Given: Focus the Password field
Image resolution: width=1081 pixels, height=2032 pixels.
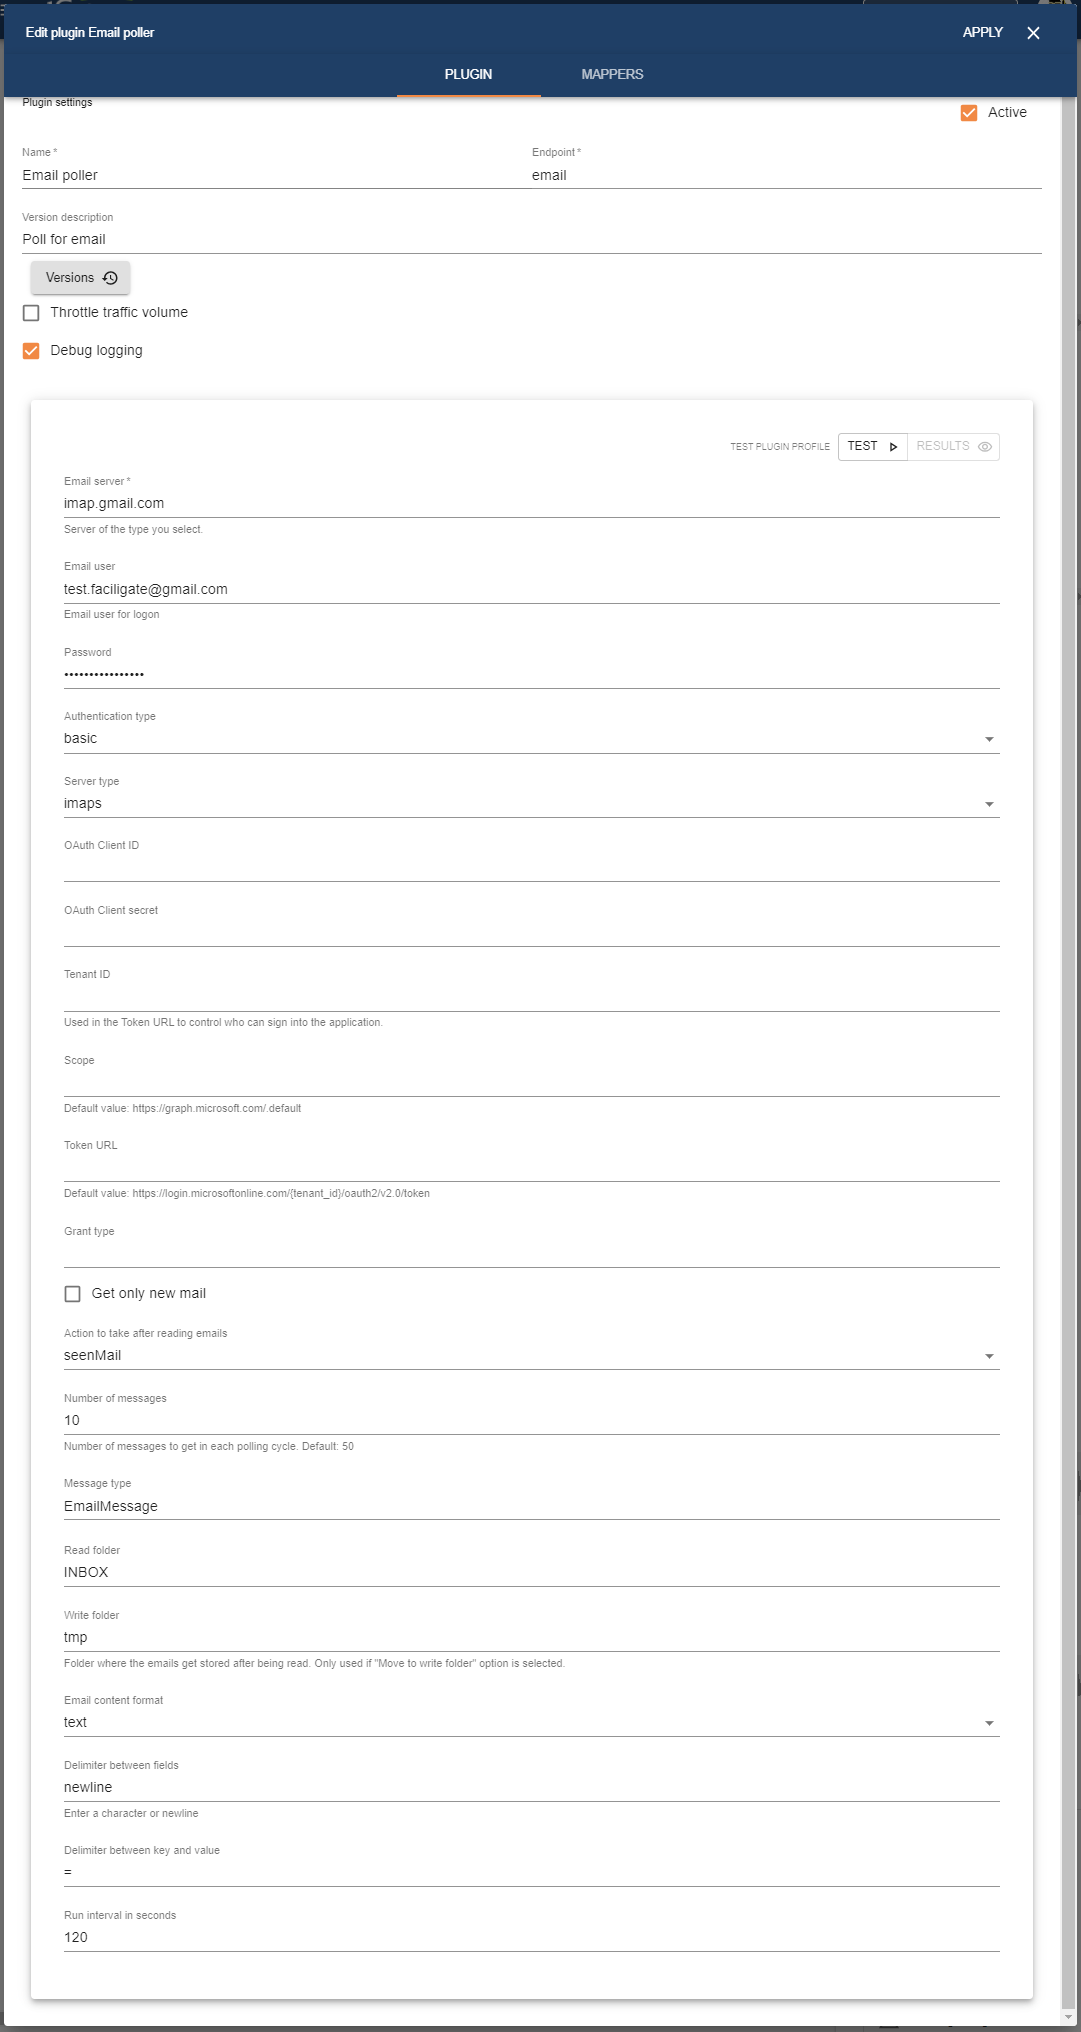Looking at the screenshot, I should click(x=530, y=675).
